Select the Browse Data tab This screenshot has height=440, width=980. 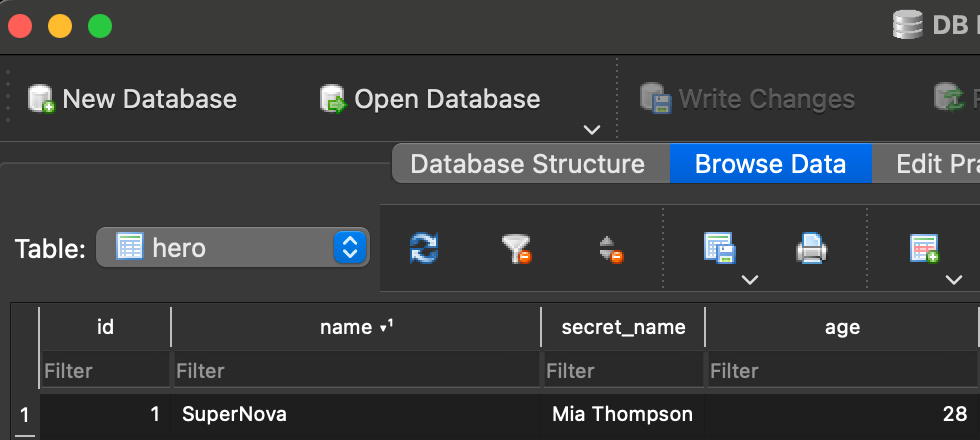[770, 164]
